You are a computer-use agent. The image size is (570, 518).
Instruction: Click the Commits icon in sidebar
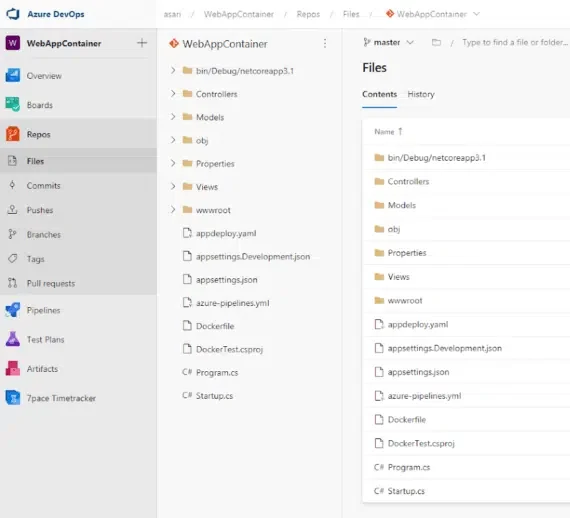coord(12,185)
